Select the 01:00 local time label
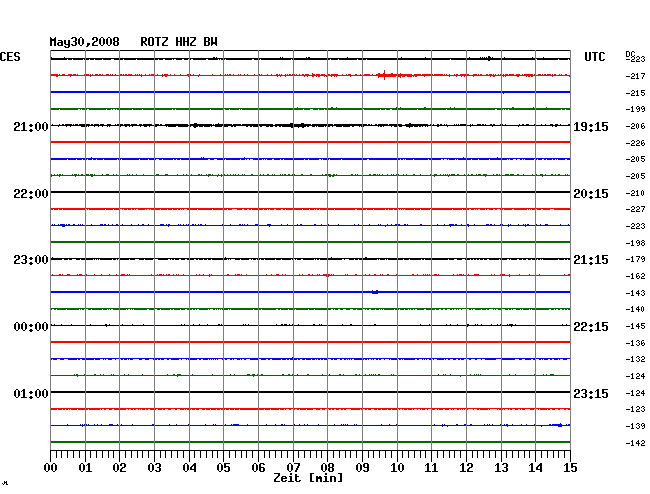 (x=31, y=393)
